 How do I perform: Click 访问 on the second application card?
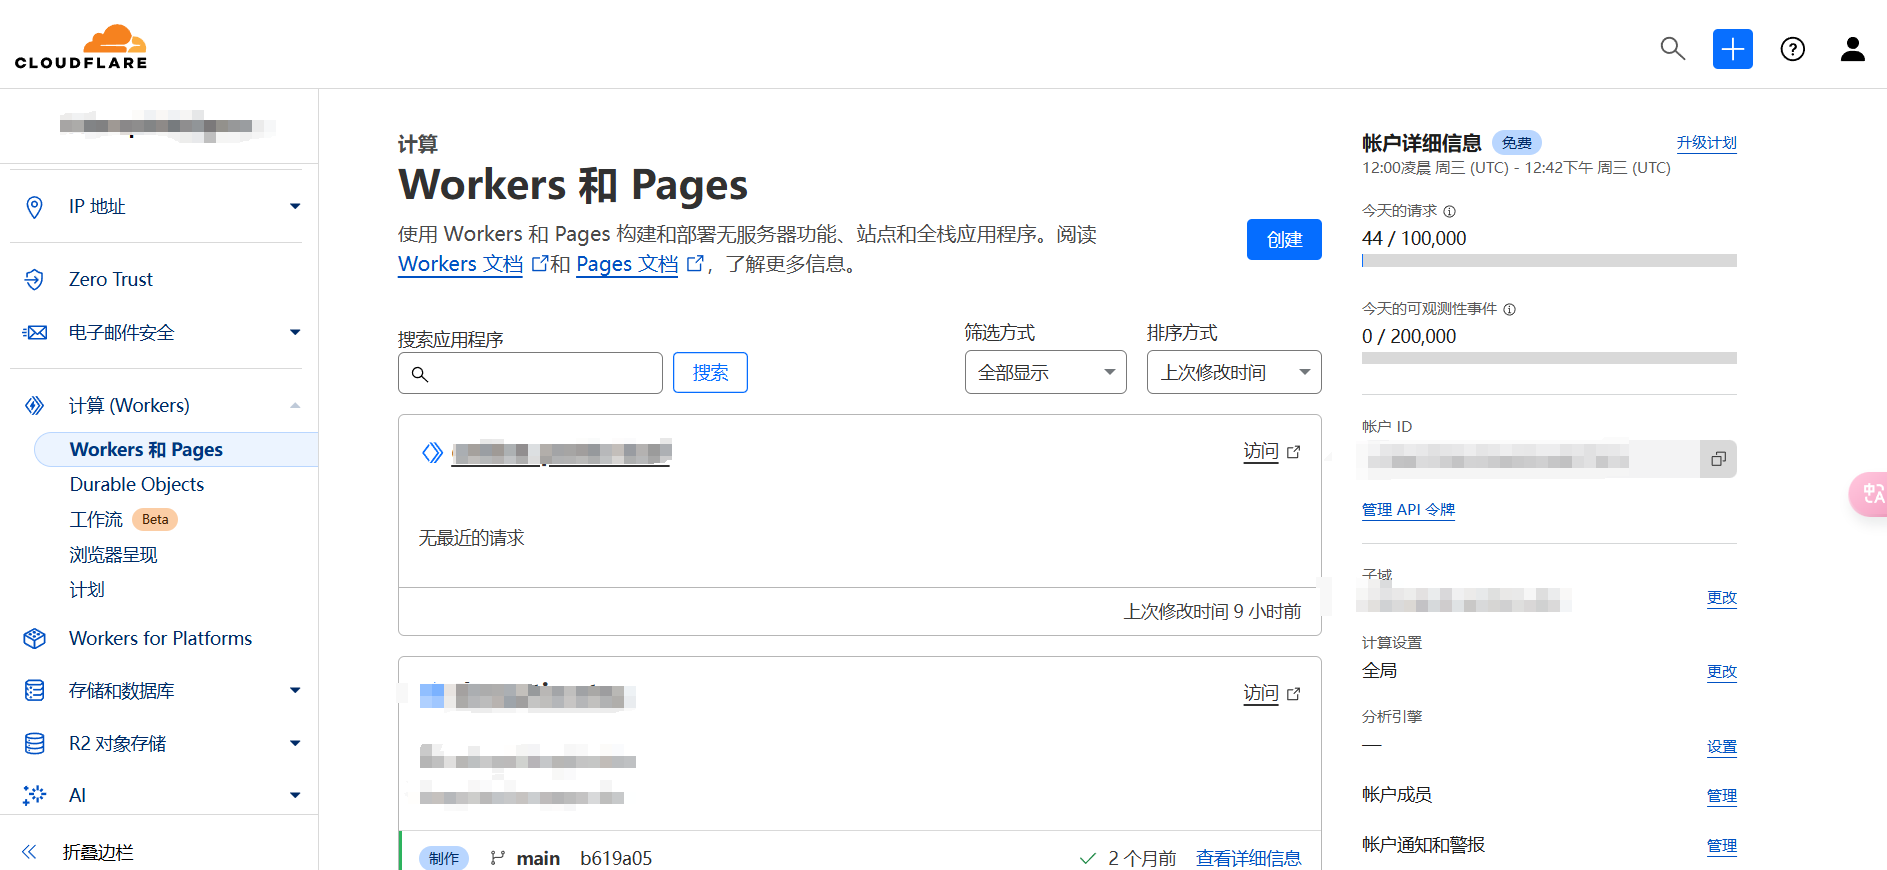click(1261, 694)
